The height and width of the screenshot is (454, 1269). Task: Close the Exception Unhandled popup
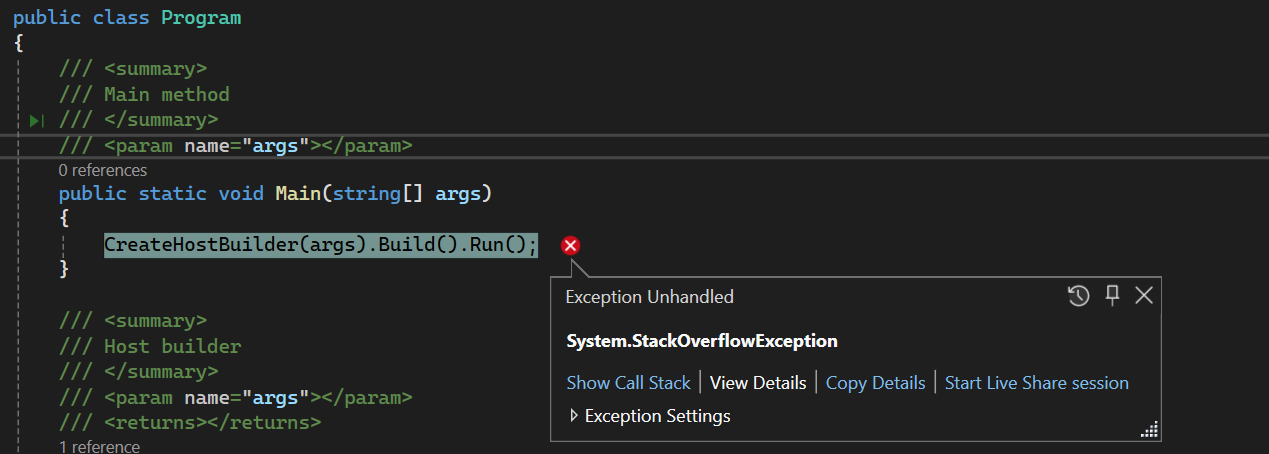pos(1144,295)
